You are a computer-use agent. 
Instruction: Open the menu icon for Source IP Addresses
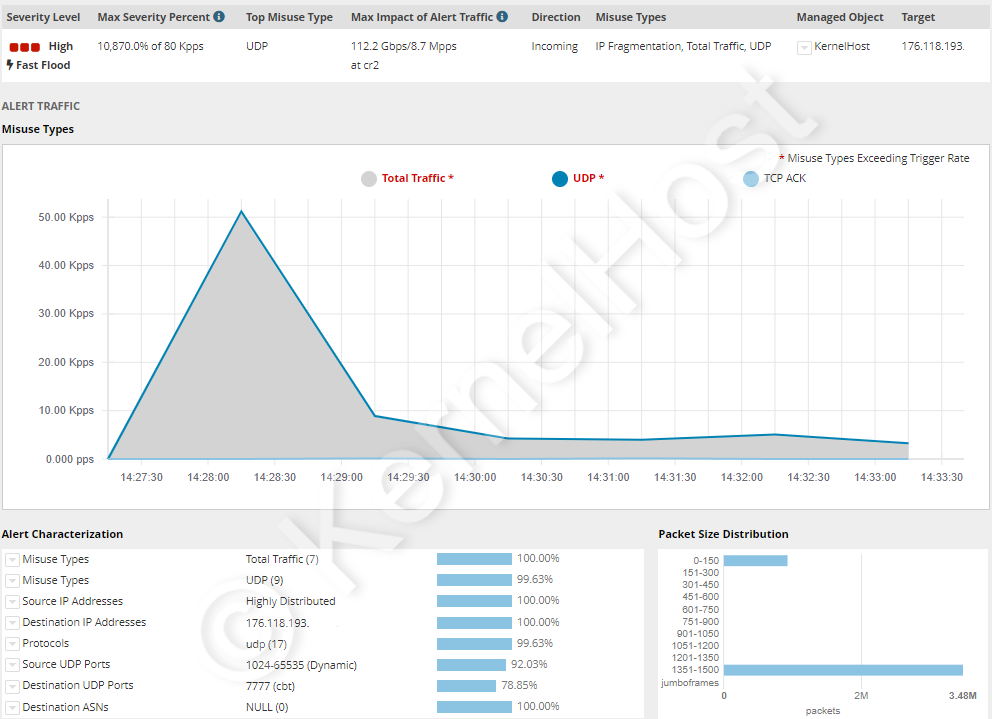[12, 602]
